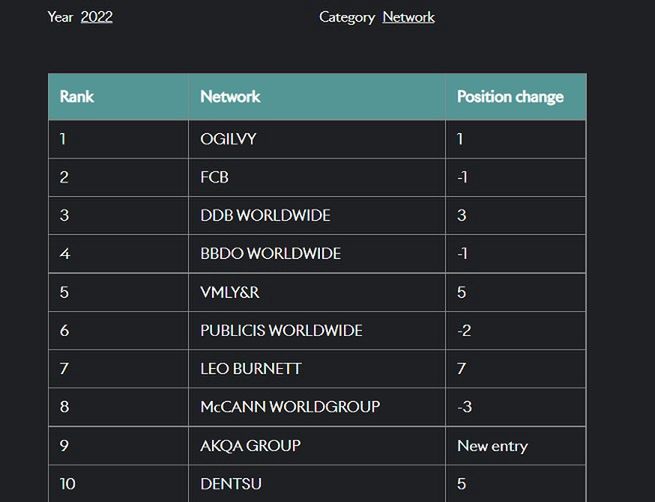The image size is (655, 502).
Task: Select the OGILVY network cell
Action: coord(228,139)
